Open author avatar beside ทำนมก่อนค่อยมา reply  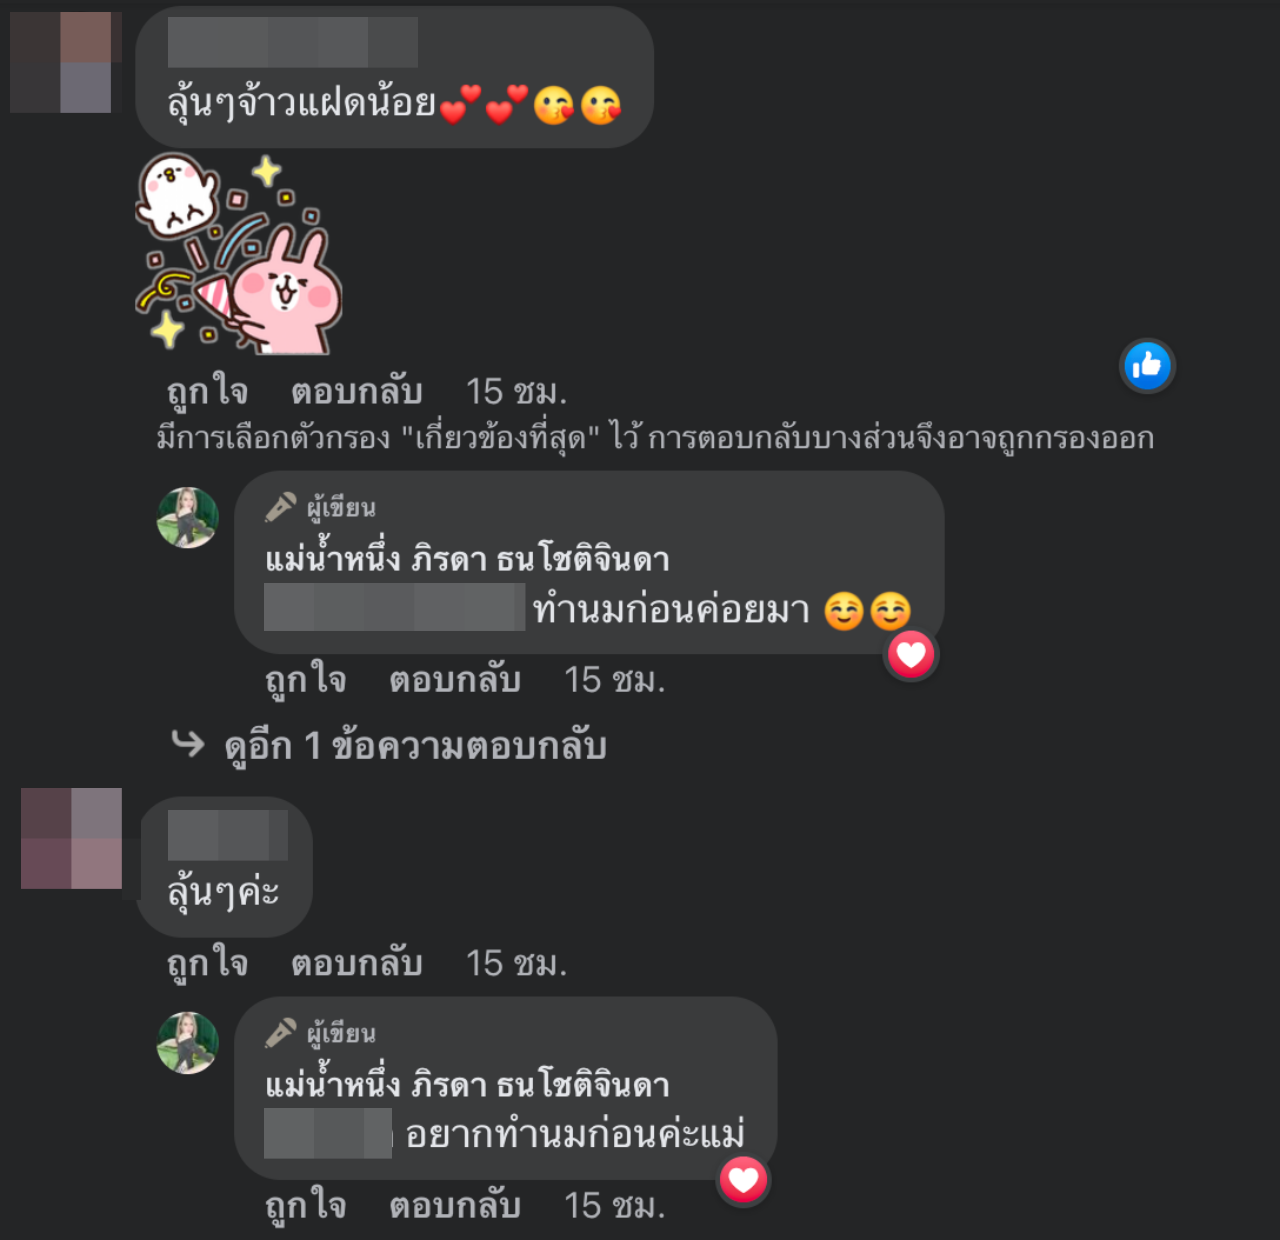point(188,518)
